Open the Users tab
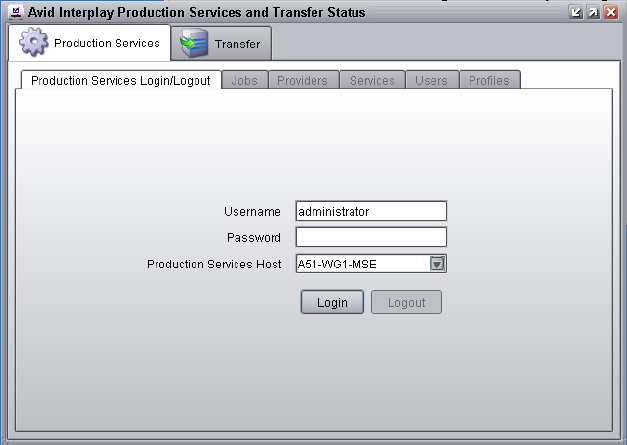The height and width of the screenshot is (445, 627). (431, 80)
